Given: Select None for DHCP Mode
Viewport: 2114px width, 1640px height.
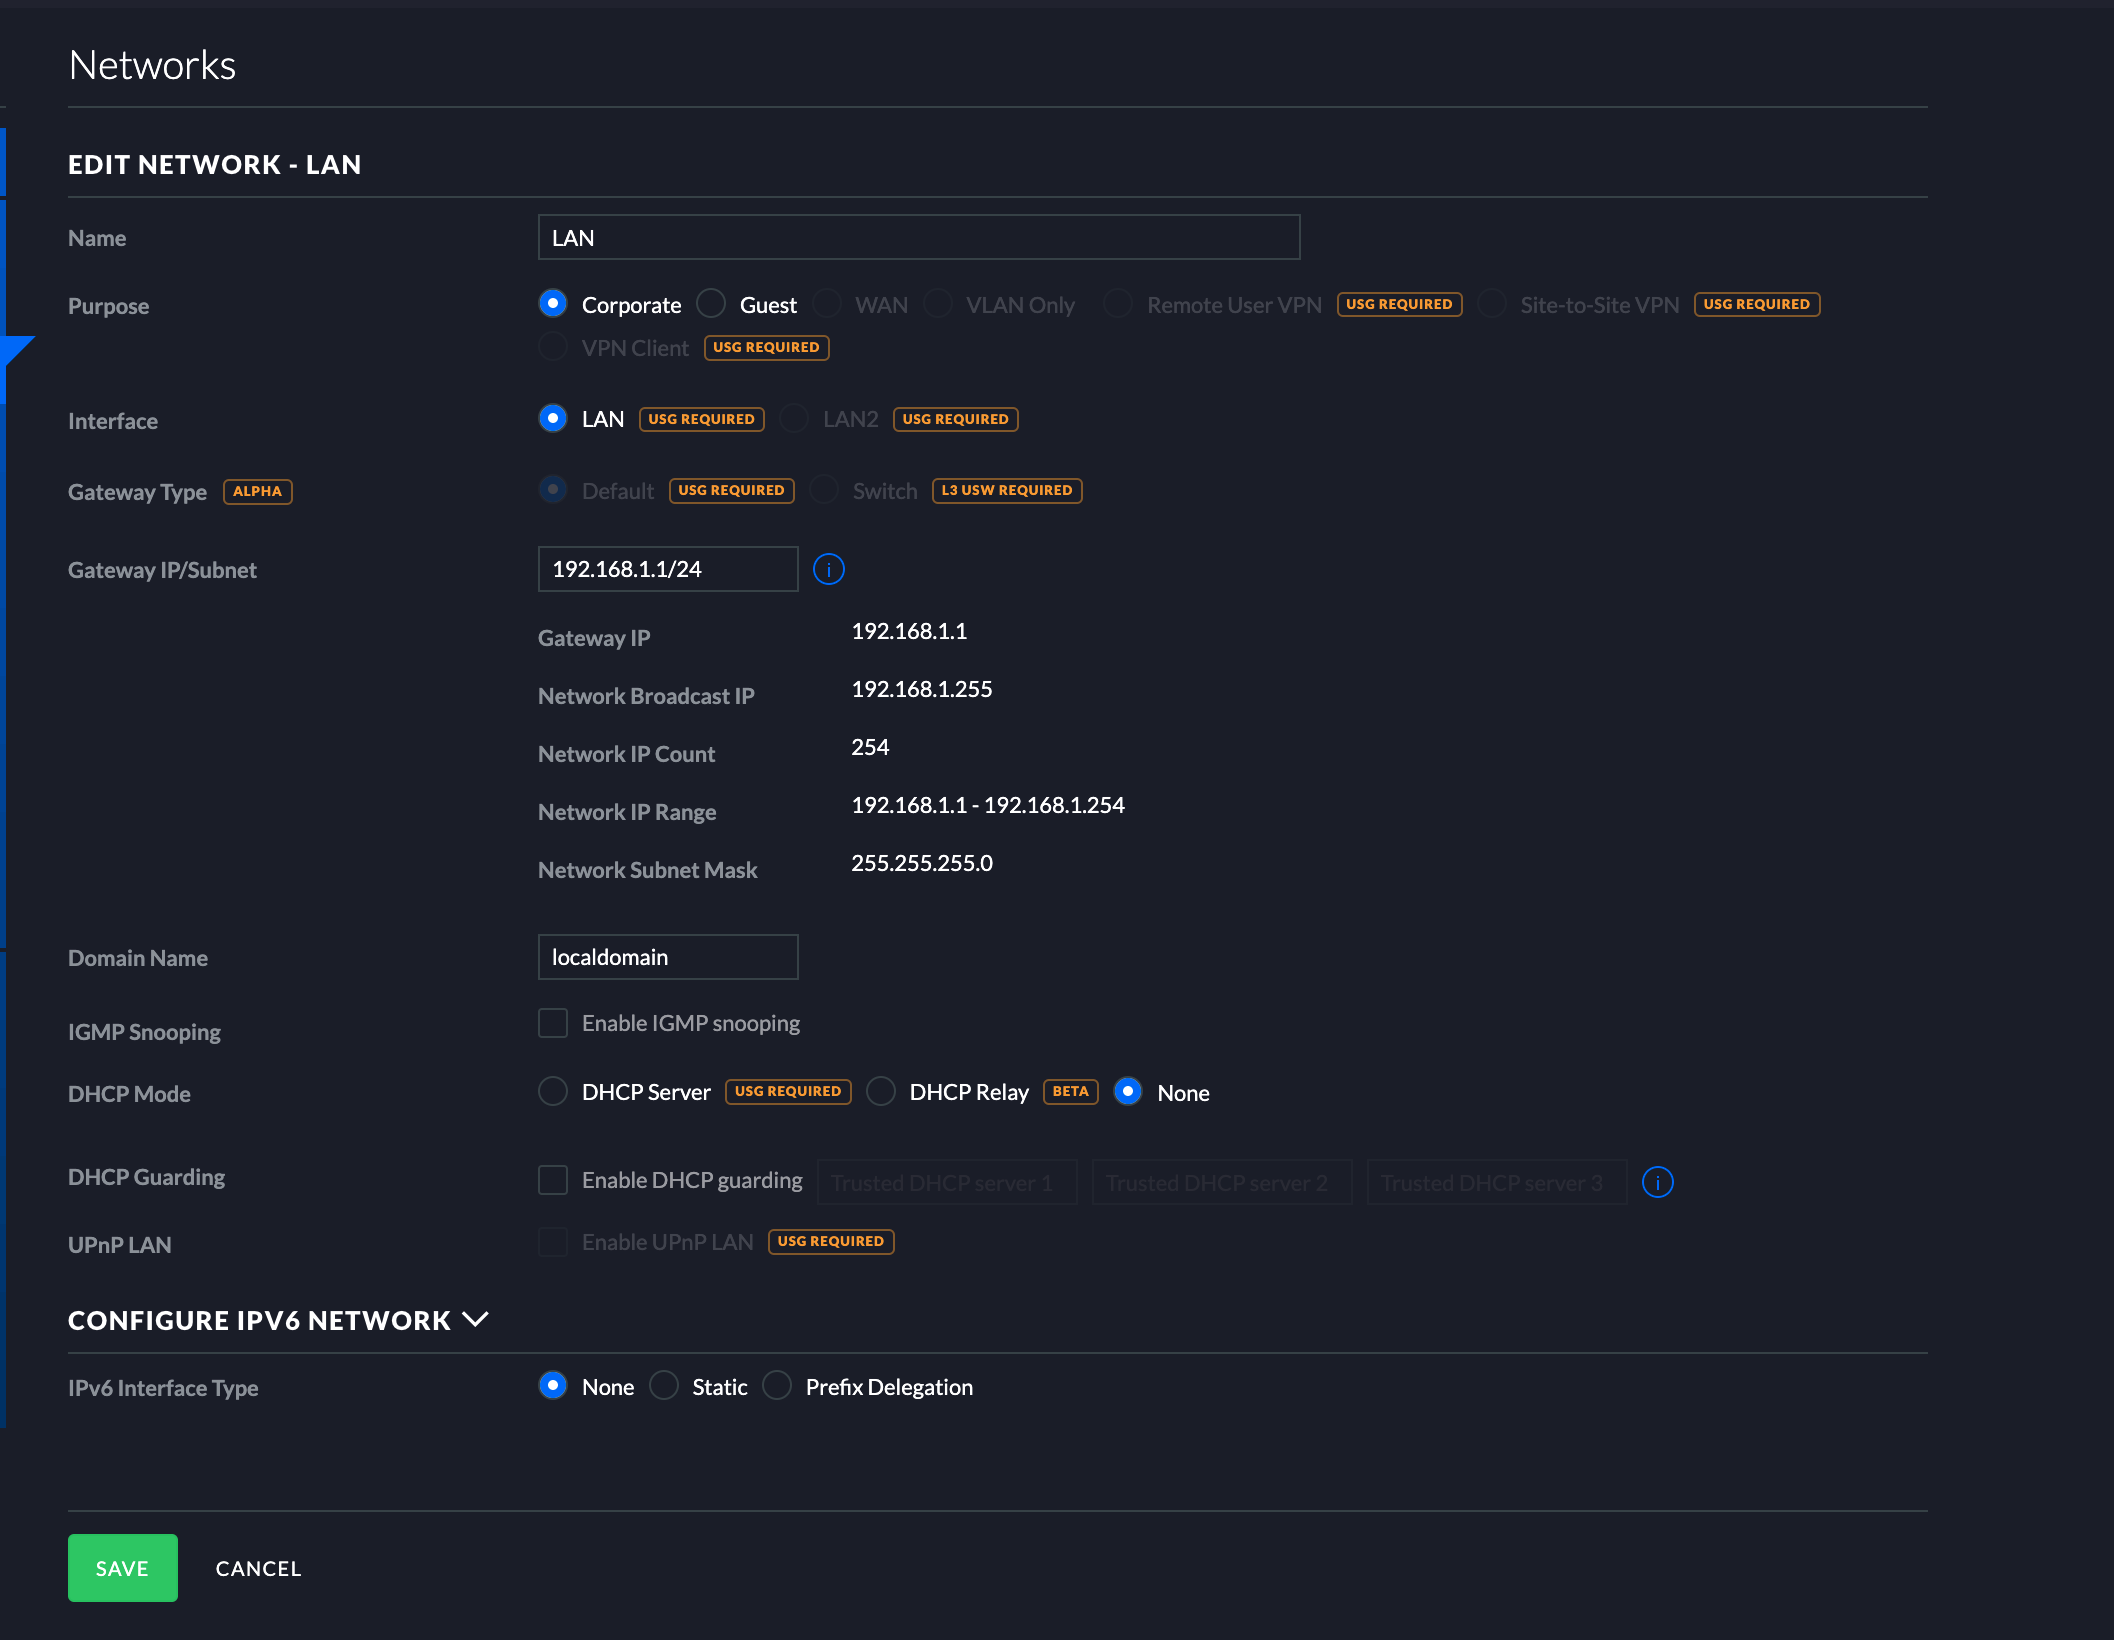Looking at the screenshot, I should coord(1128,1091).
